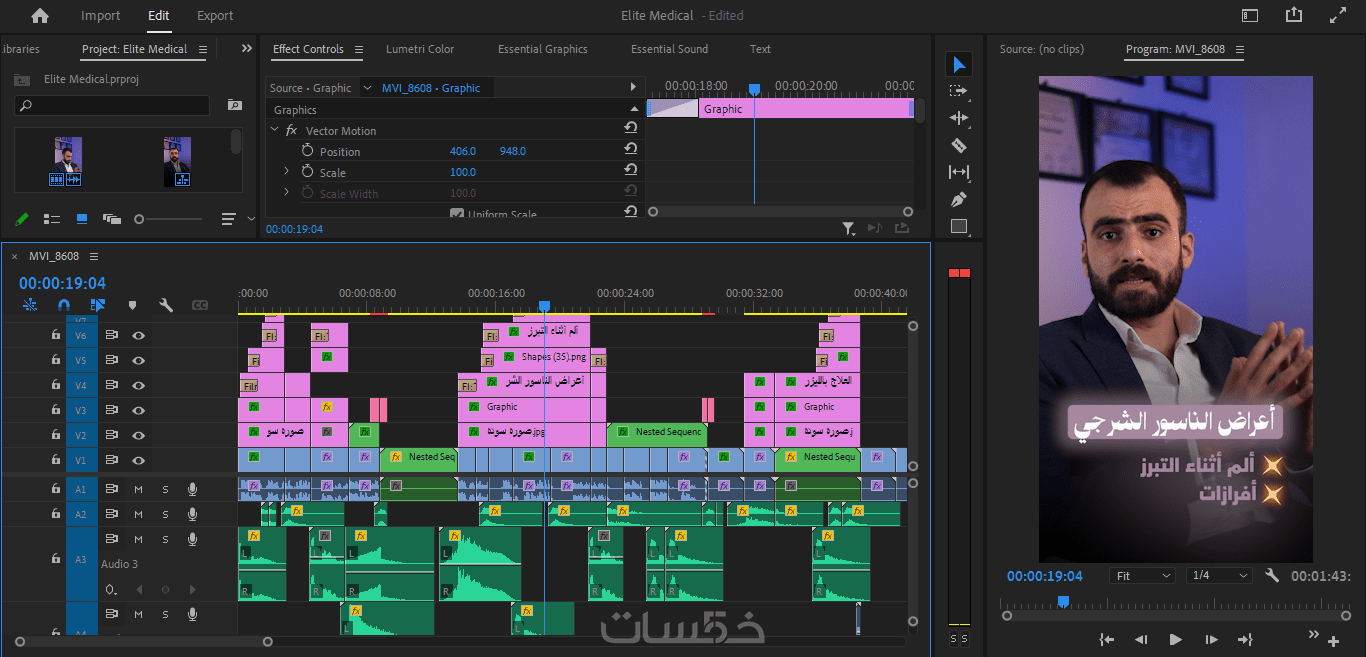Switch to Import tab

point(100,15)
